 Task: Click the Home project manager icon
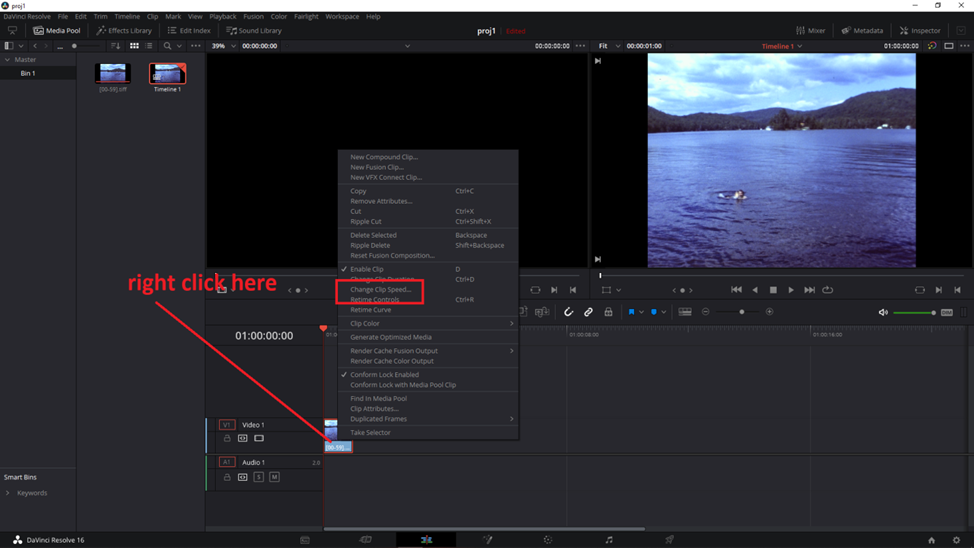(931, 541)
